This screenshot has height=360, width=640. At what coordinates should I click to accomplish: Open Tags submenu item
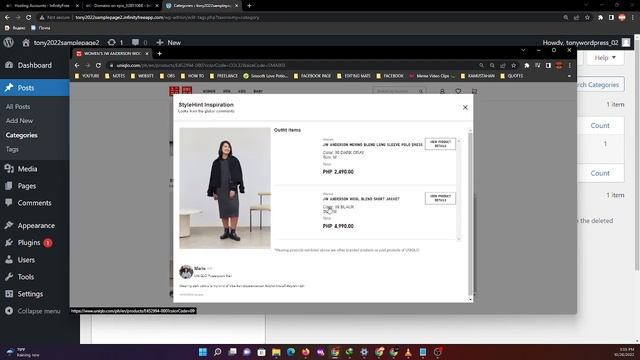[12, 149]
